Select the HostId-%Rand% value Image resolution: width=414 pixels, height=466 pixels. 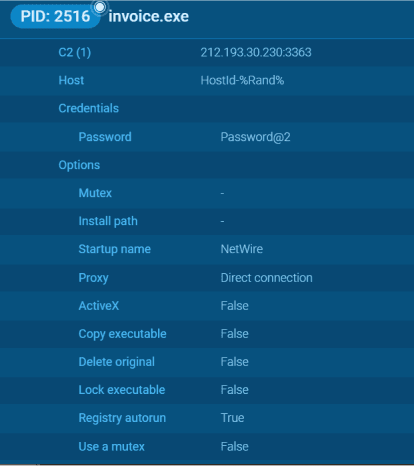242,80
